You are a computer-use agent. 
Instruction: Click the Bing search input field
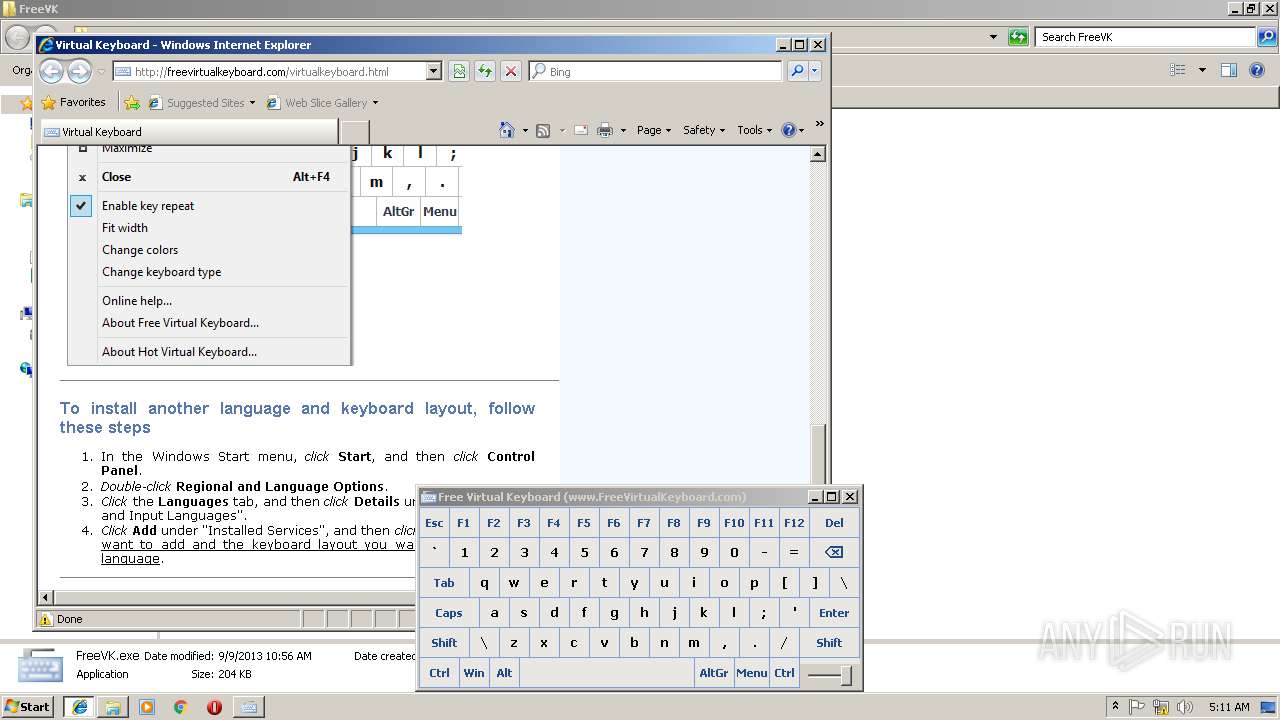(x=655, y=71)
